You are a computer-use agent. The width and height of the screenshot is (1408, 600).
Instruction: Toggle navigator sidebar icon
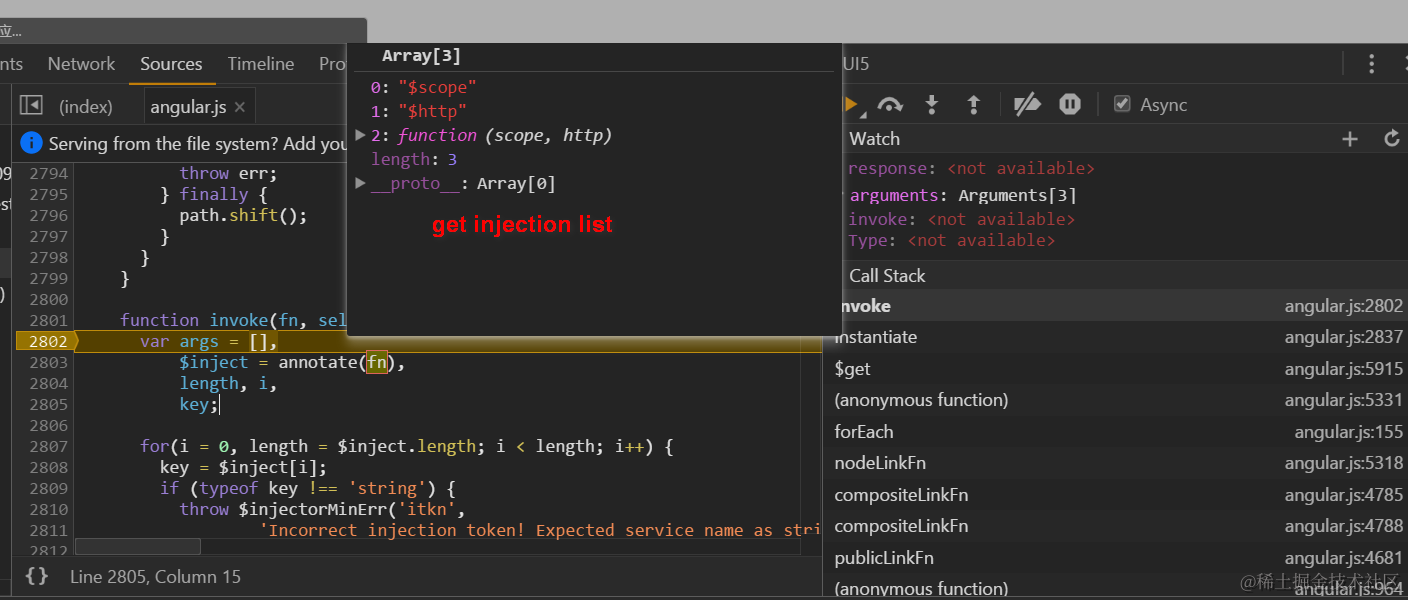click(31, 105)
